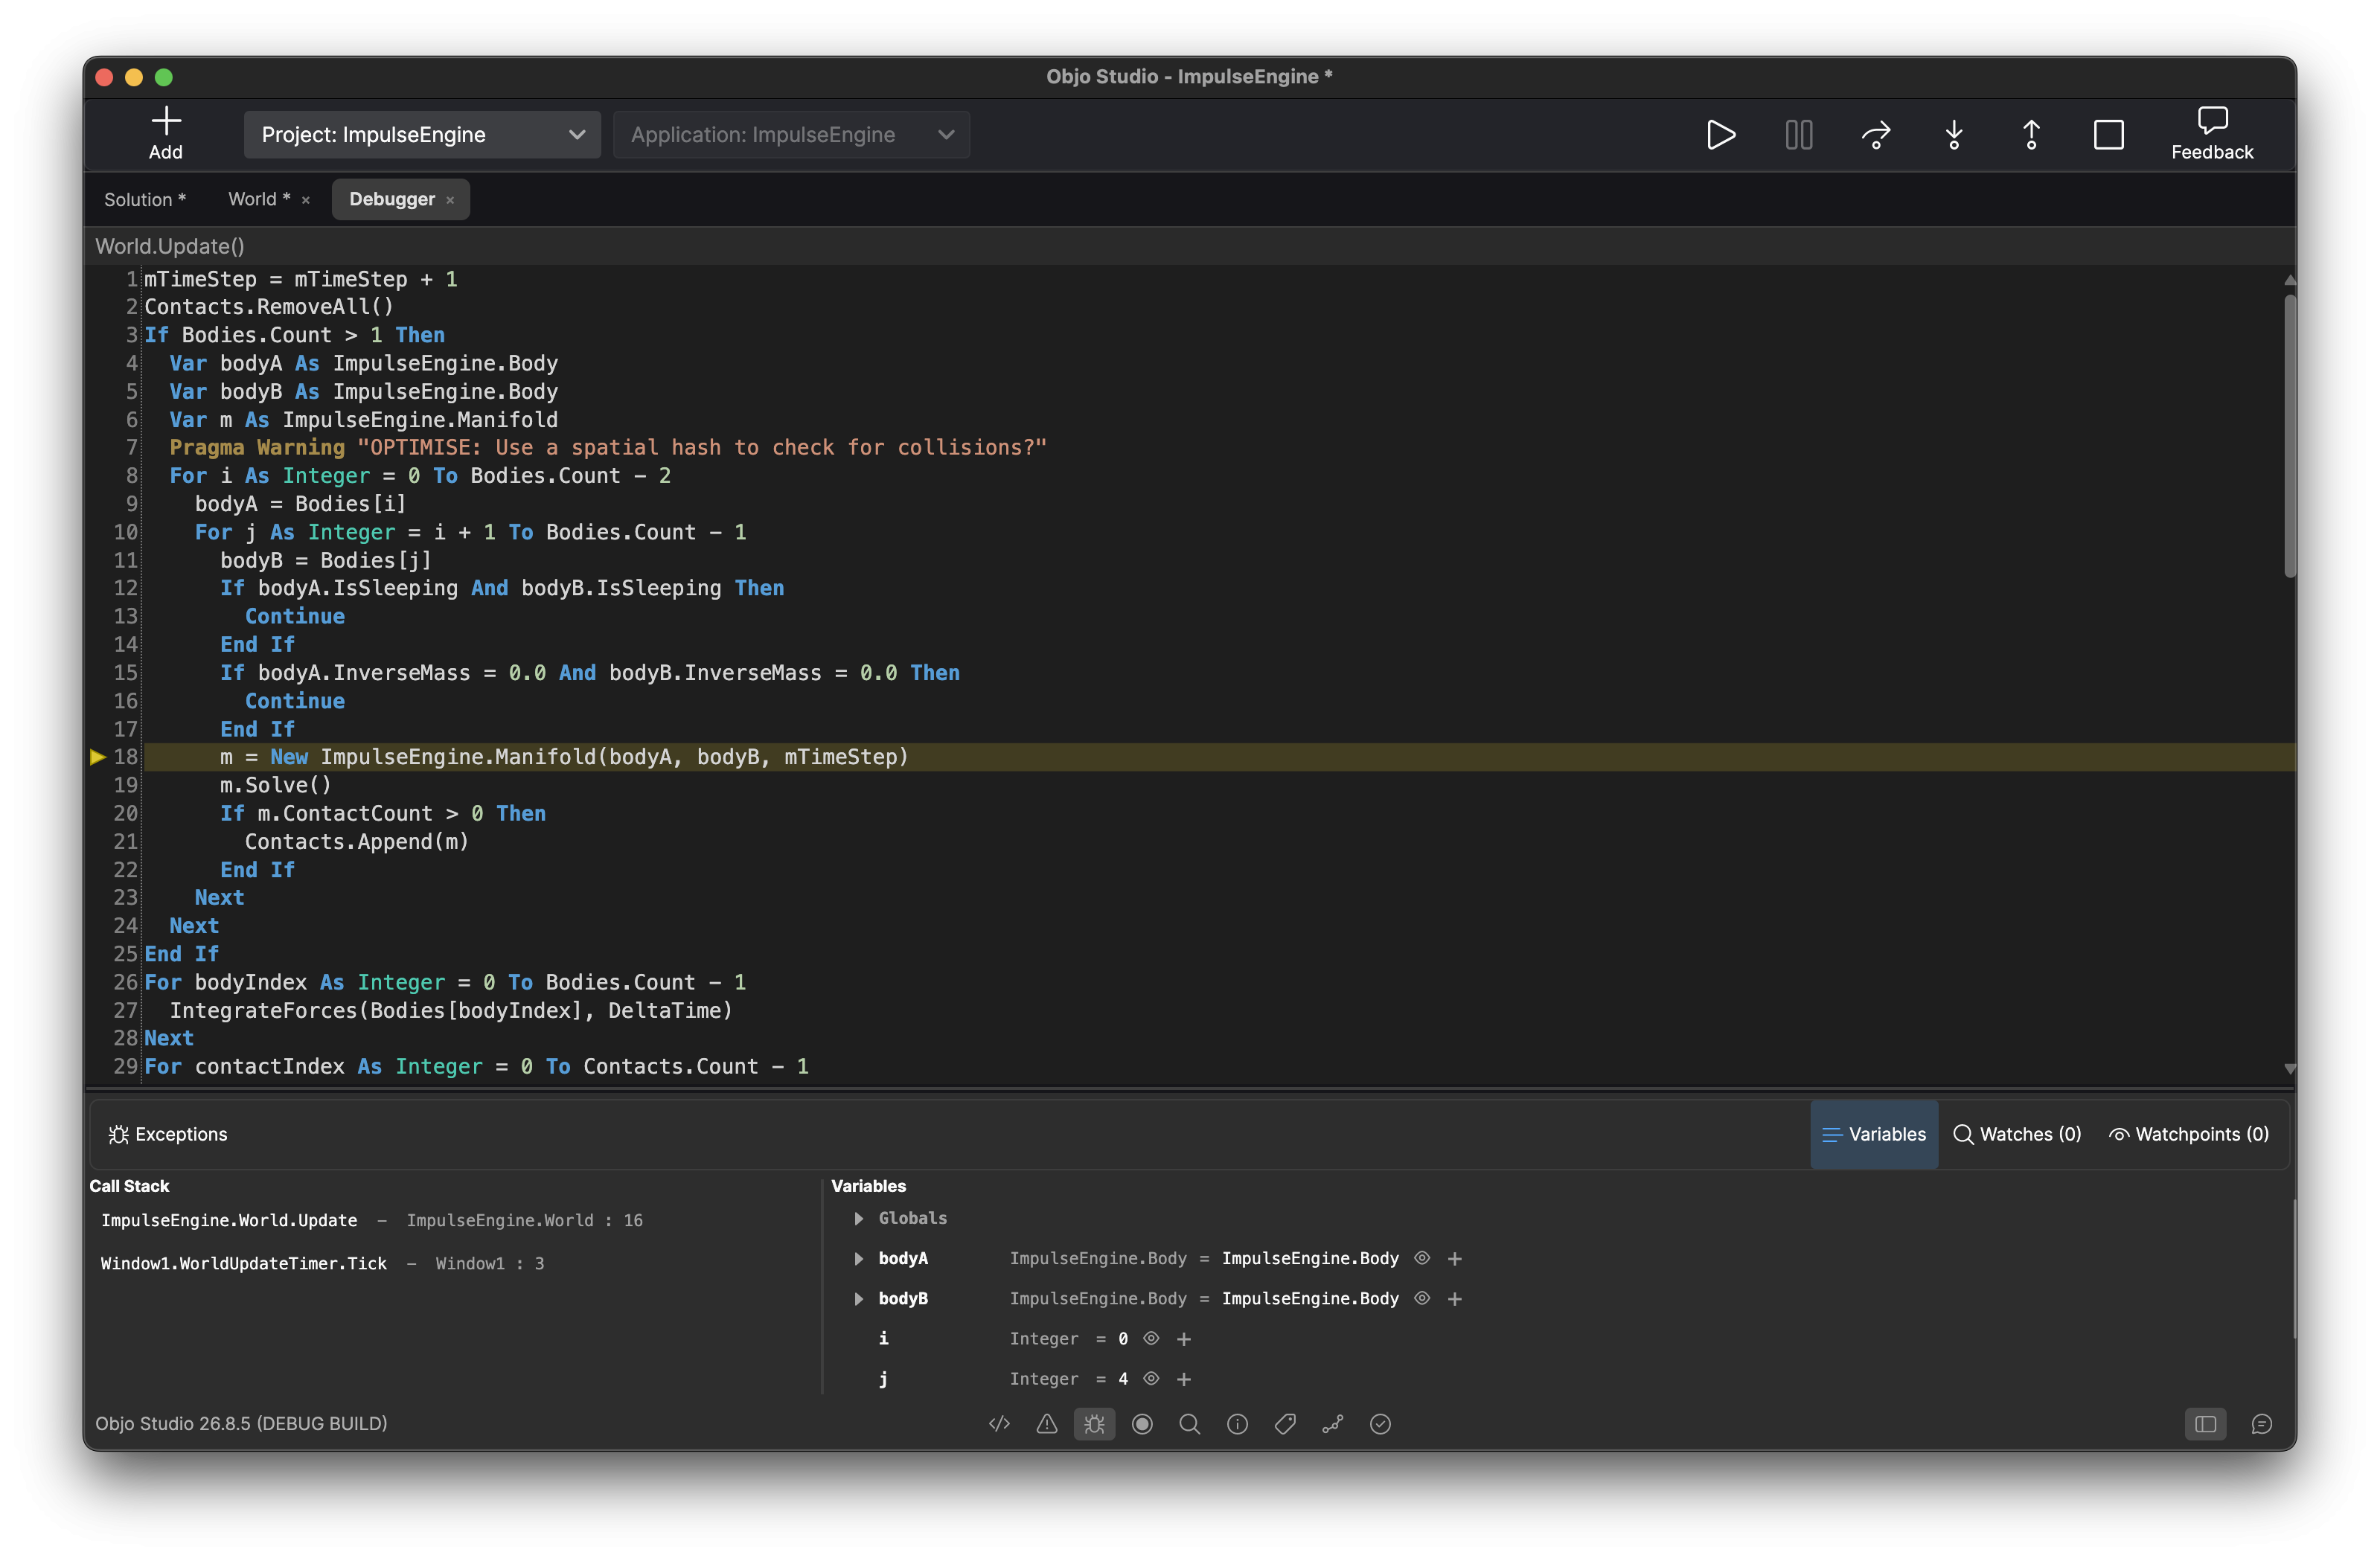
Task: Open the code editor status icon
Action: tap(999, 1423)
